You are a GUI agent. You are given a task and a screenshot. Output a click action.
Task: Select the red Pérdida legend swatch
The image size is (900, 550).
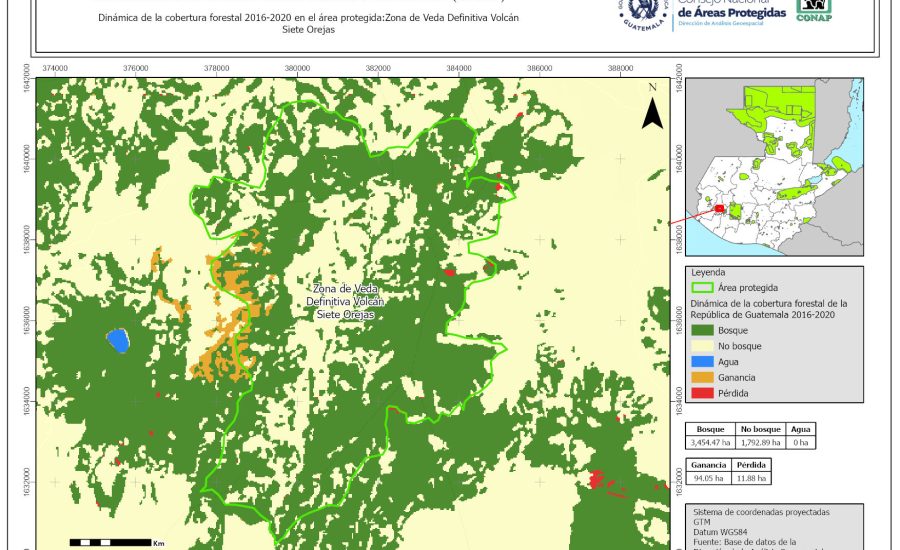click(705, 394)
